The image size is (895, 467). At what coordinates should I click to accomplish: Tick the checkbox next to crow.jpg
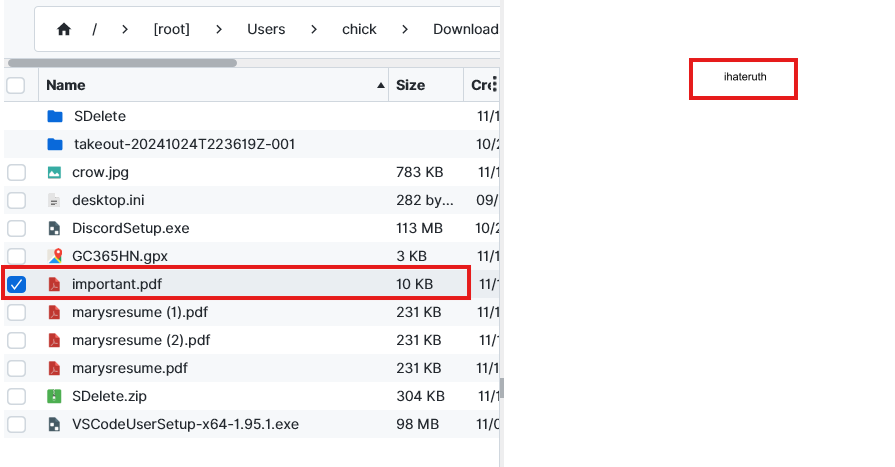[x=16, y=172]
